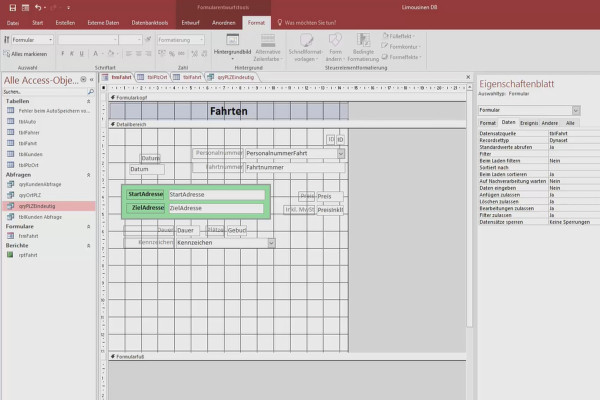Switch to the Entwurf ribbon tab
600x400 pixels.
191,23
